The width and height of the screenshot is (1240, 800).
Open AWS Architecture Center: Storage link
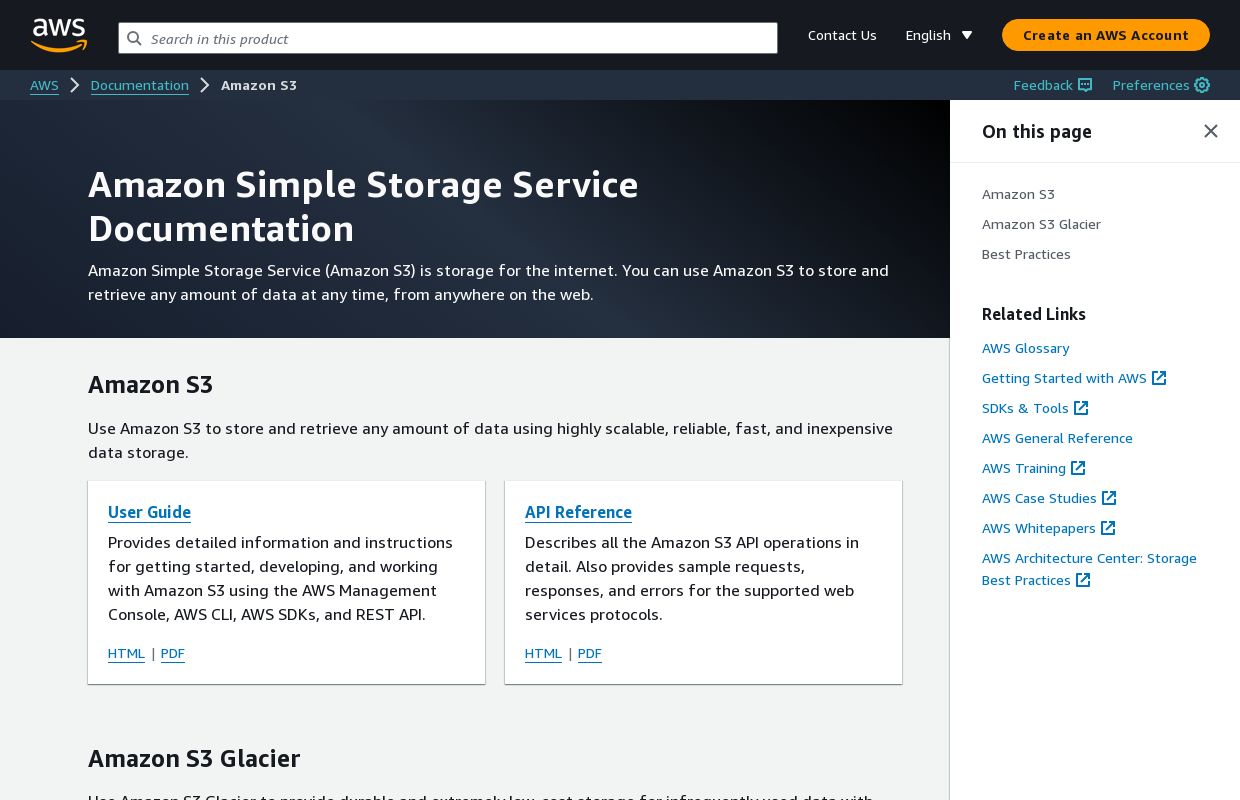click(x=1089, y=558)
